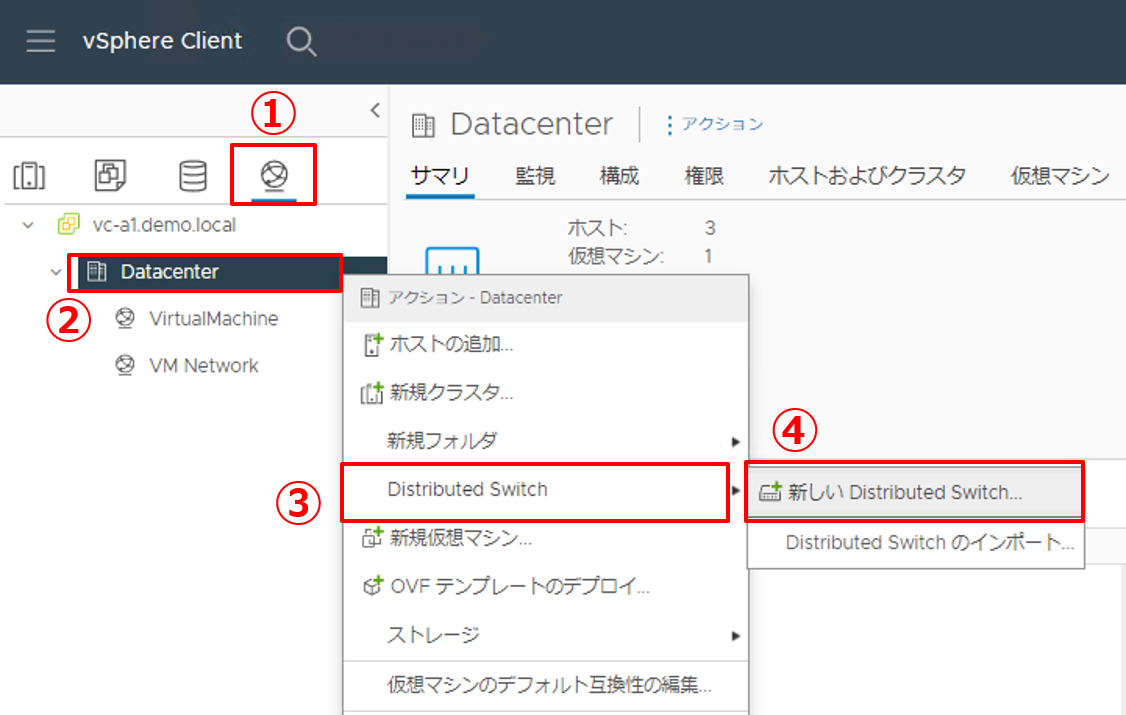Select 新しい Distributed Switch submenu item
The image size is (1126, 715).
coord(905,492)
